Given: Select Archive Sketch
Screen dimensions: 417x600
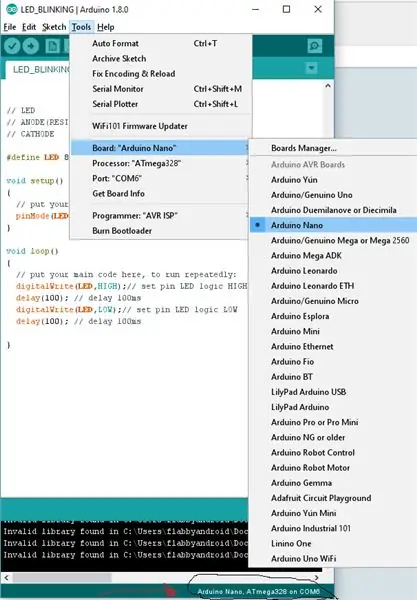Looking at the screenshot, I should coord(161,59).
